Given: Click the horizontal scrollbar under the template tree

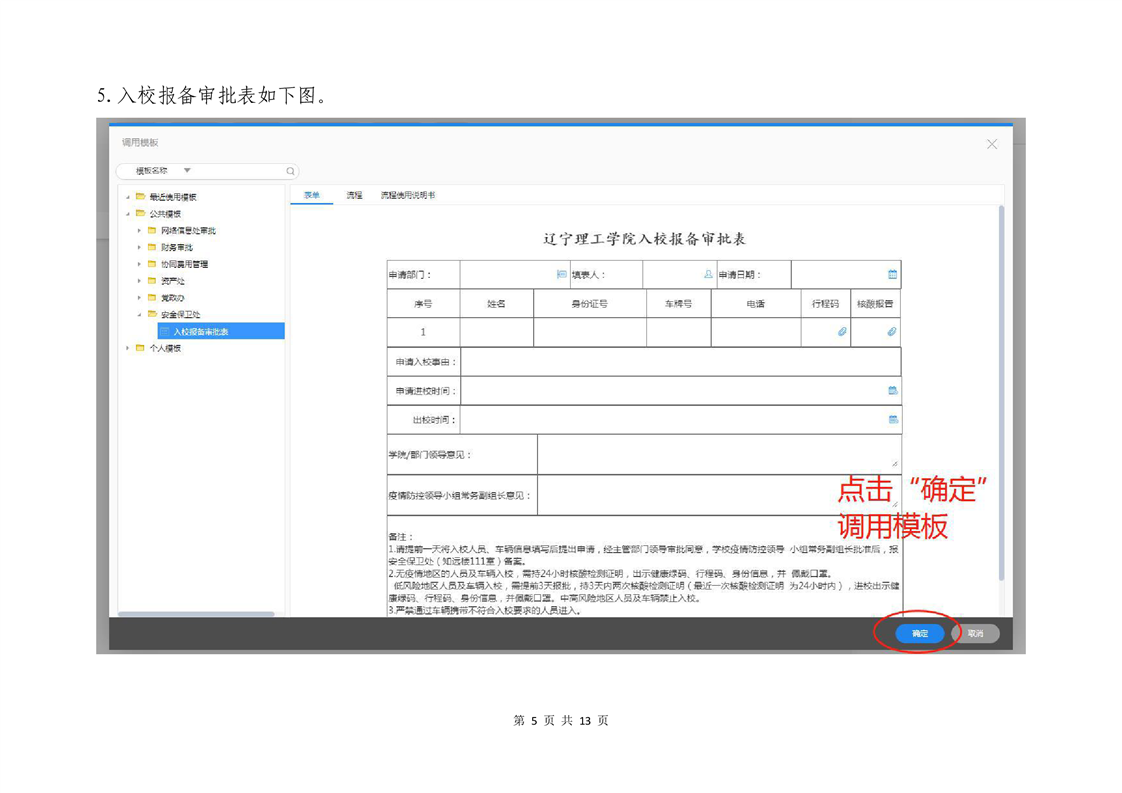Looking at the screenshot, I should point(196,613).
